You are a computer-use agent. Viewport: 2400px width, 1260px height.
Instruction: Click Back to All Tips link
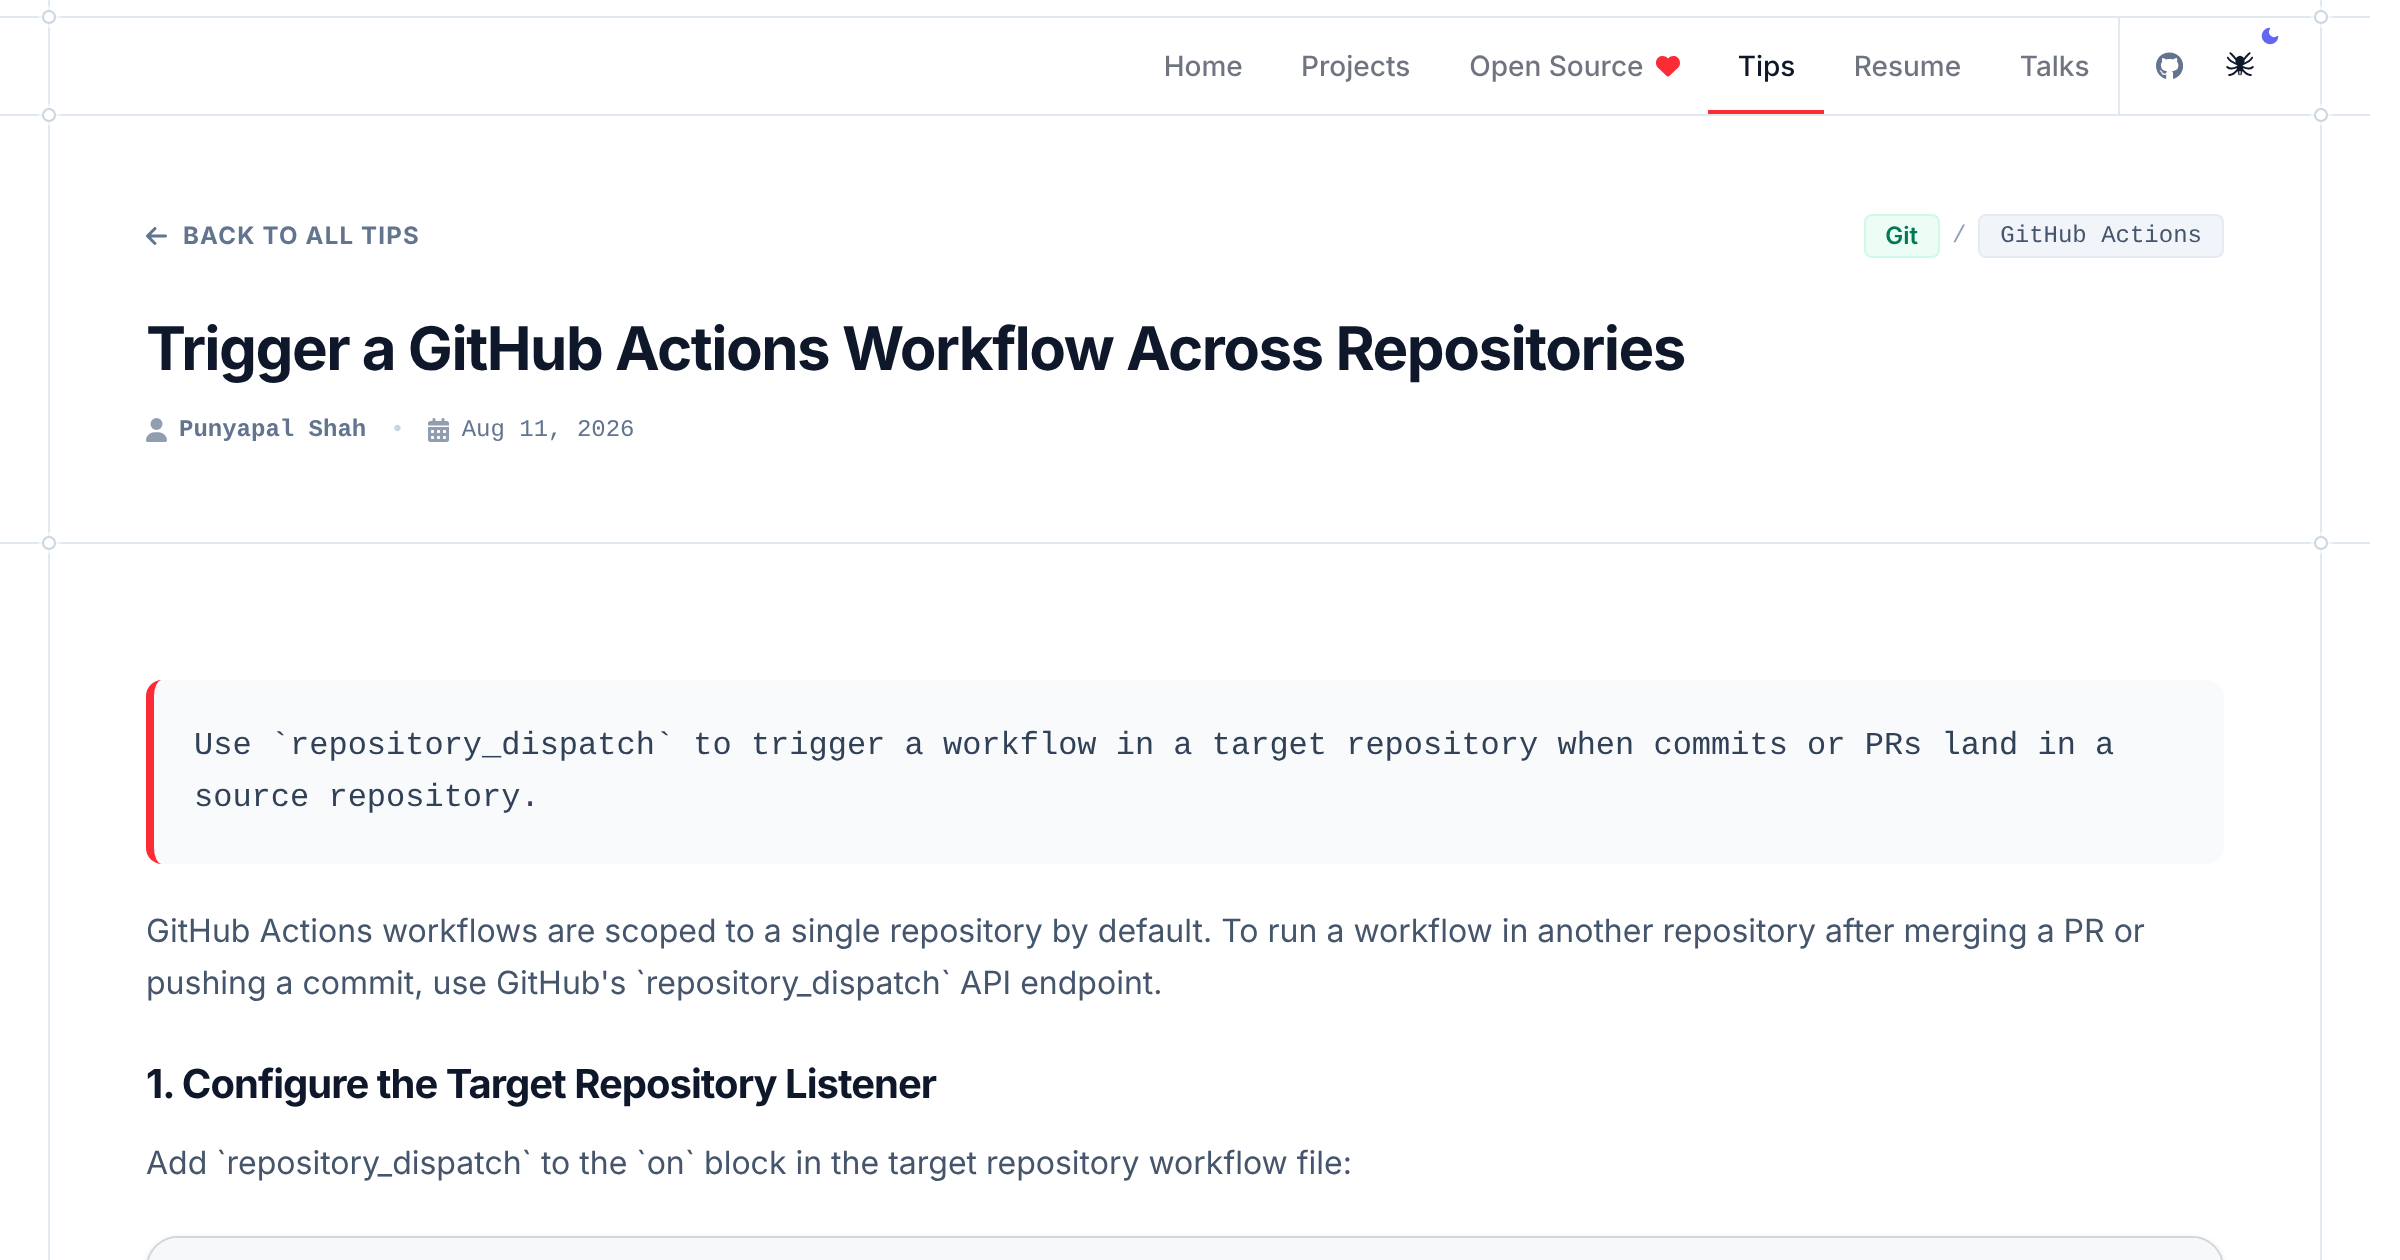point(282,236)
